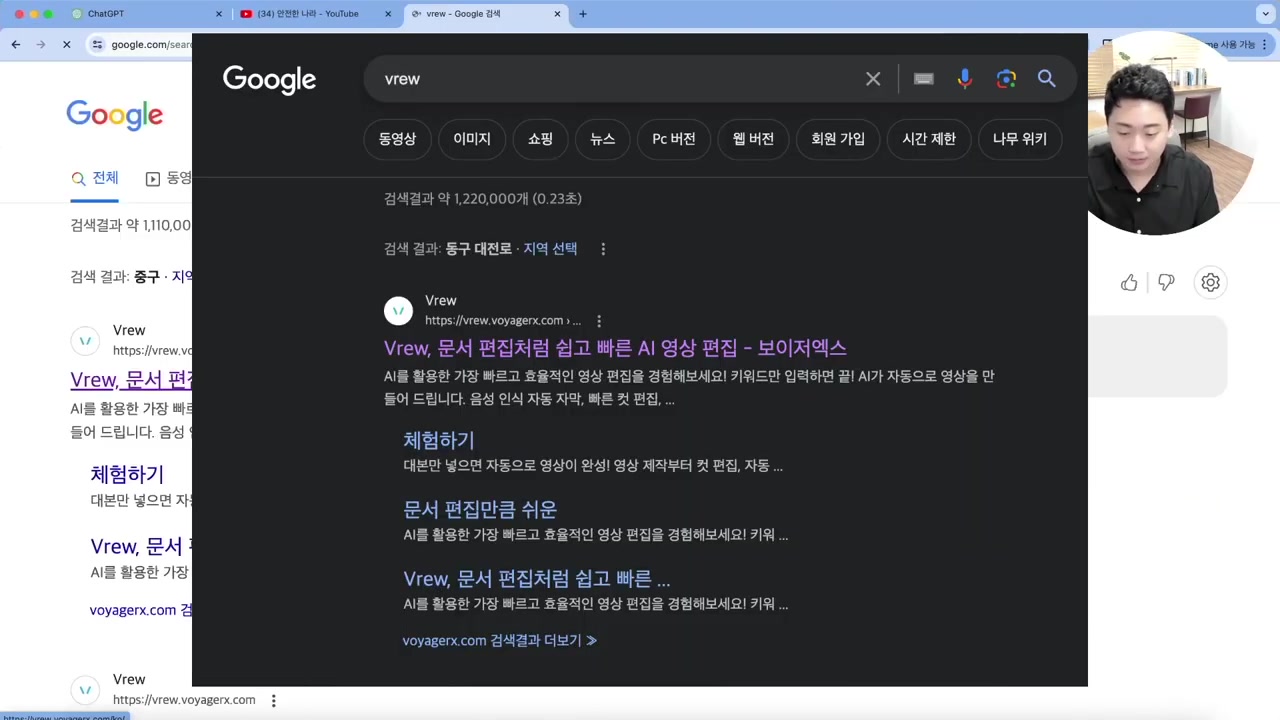Open site information icon in address bar
The image size is (1280, 720).
click(x=97, y=44)
